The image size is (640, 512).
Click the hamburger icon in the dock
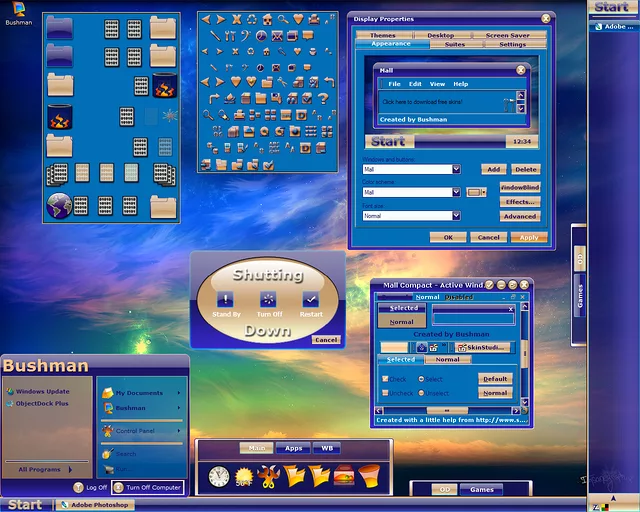tap(344, 477)
